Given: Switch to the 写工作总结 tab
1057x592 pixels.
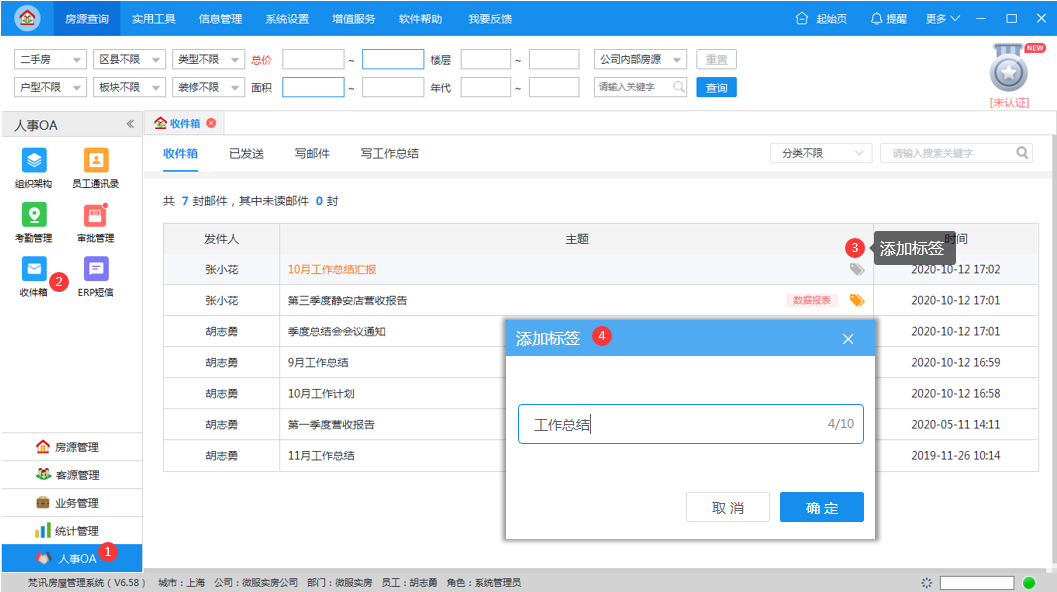Looking at the screenshot, I should pyautogui.click(x=390, y=154).
